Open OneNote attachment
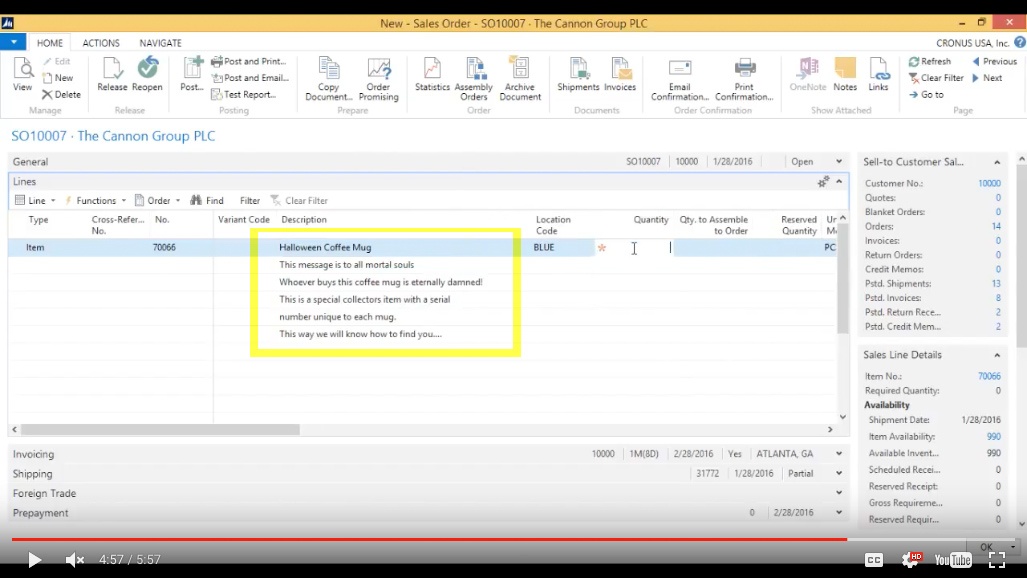 click(x=808, y=75)
